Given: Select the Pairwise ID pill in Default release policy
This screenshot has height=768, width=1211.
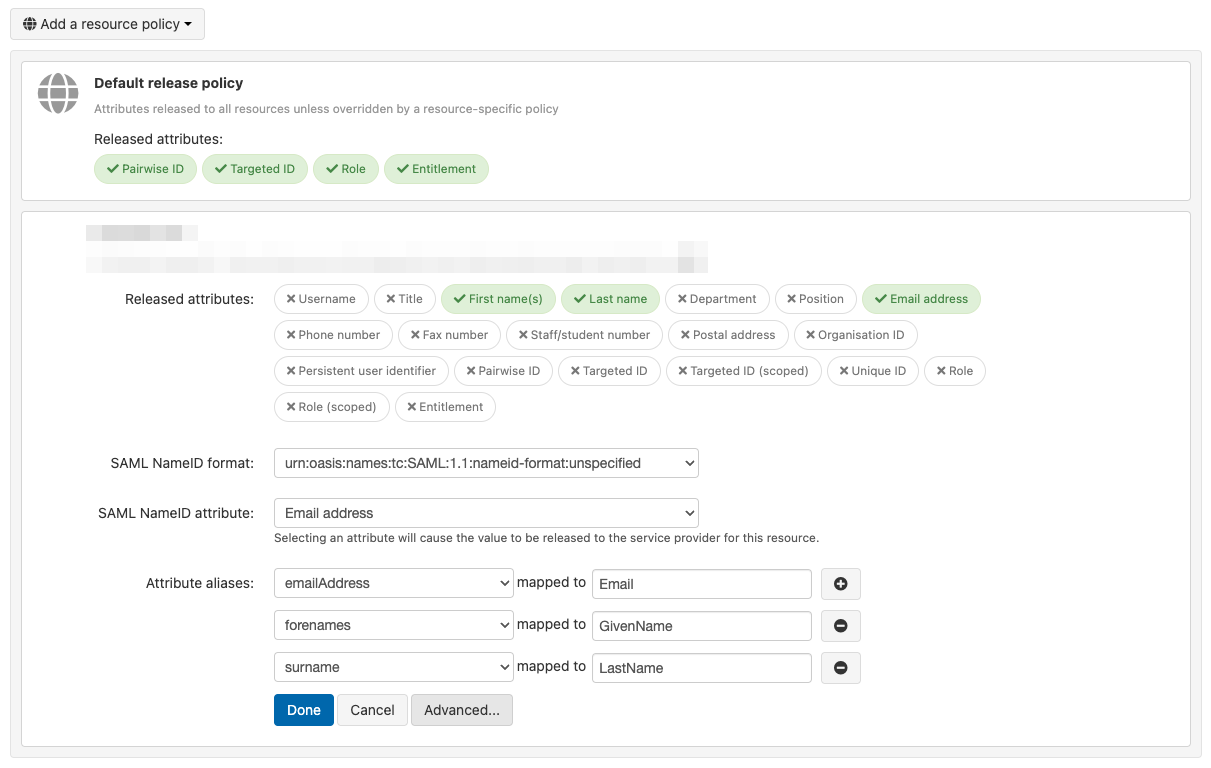Looking at the screenshot, I should [x=145, y=168].
